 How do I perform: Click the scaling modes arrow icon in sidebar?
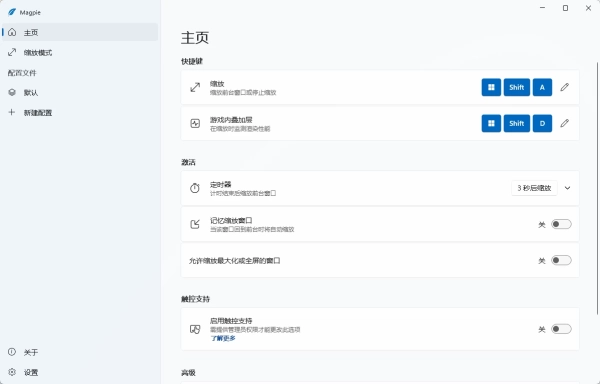(12, 52)
